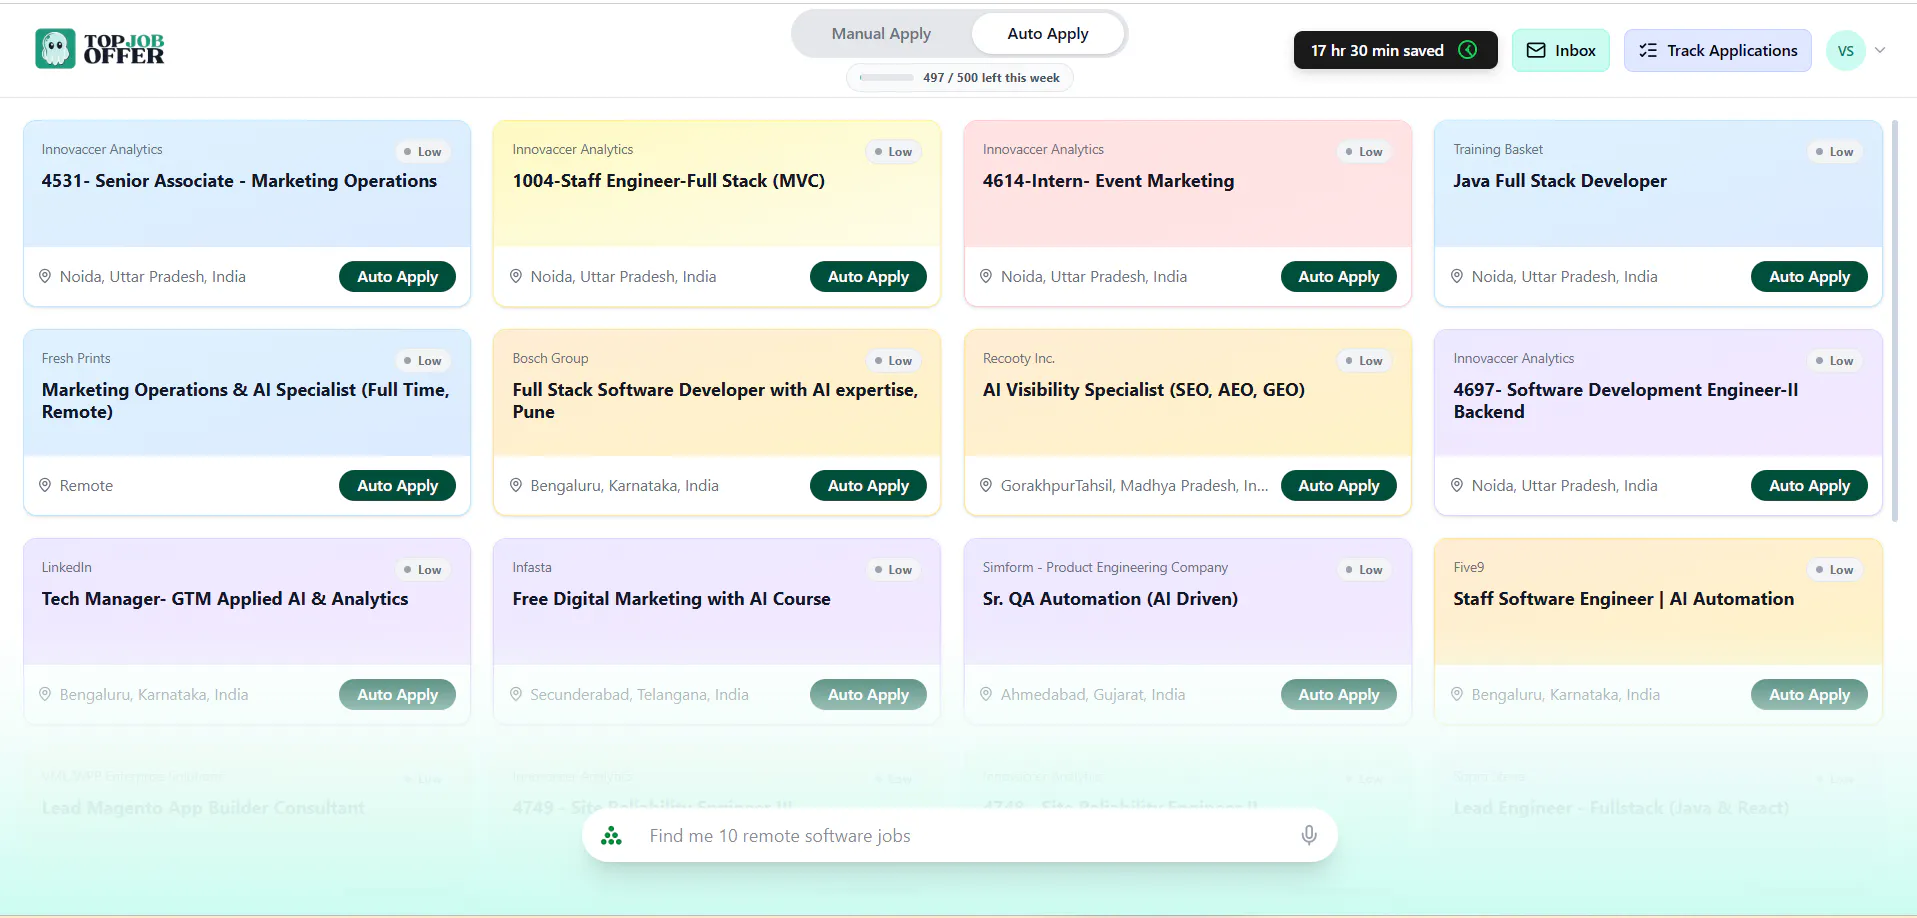1917x918 pixels.
Task: Auto Apply to AI Visibility Specialist job
Action: tap(1338, 485)
